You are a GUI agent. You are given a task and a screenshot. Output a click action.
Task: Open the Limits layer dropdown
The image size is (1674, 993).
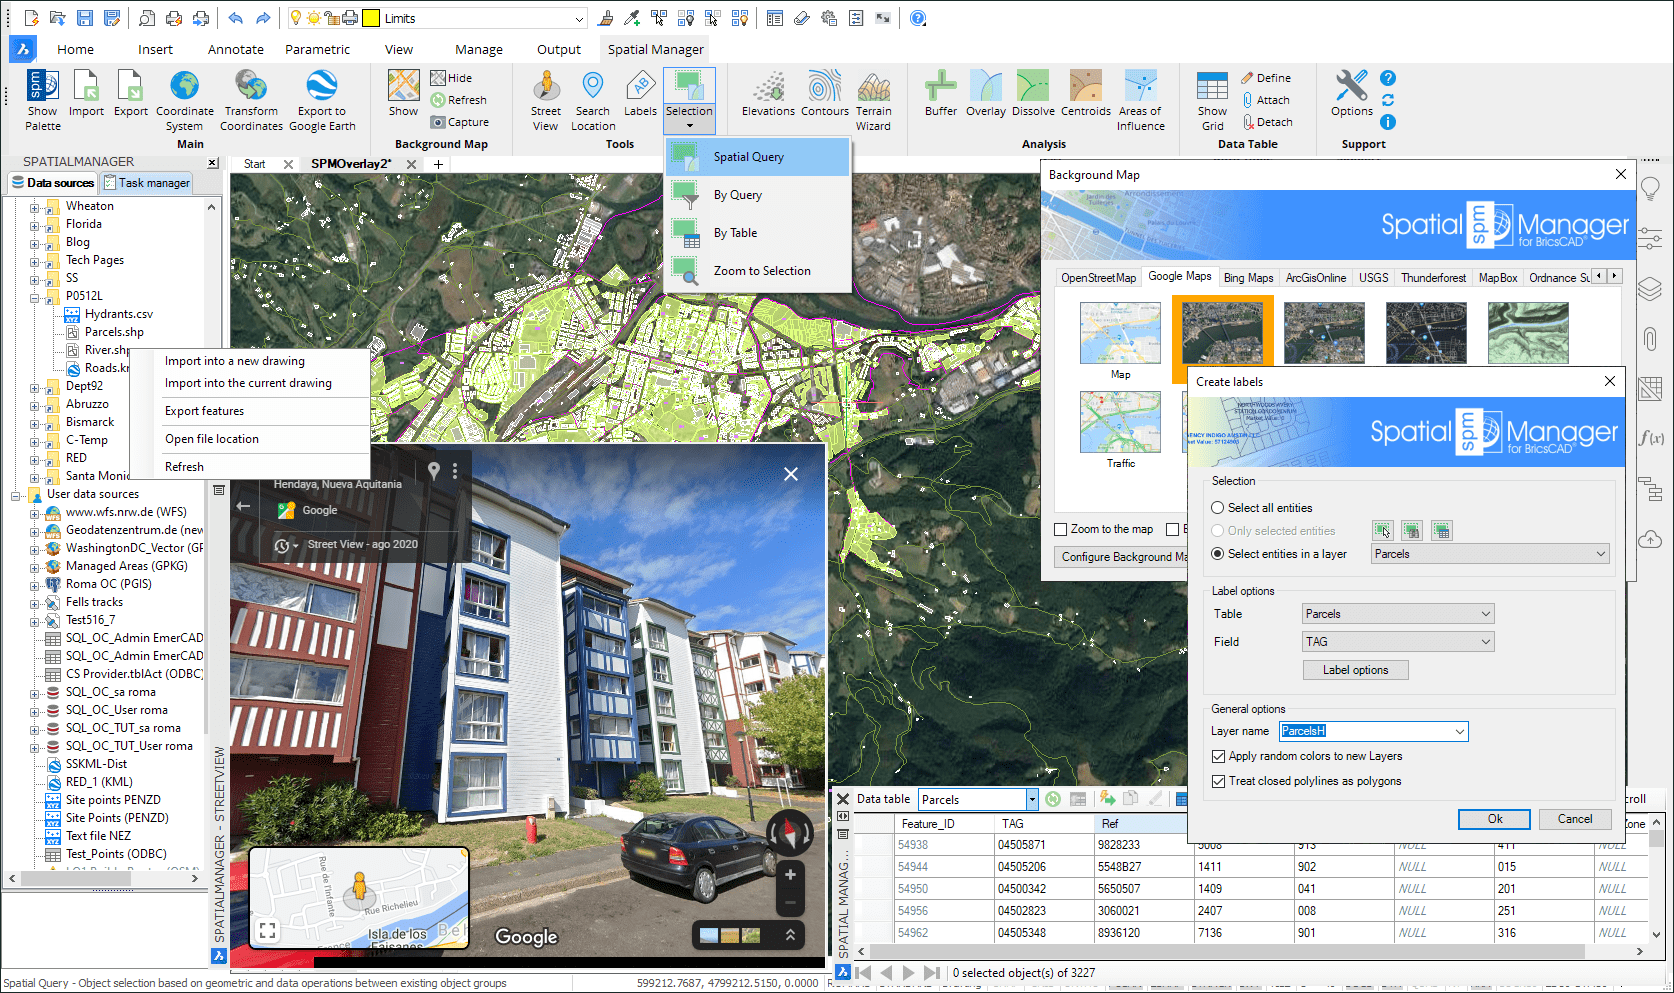[579, 18]
